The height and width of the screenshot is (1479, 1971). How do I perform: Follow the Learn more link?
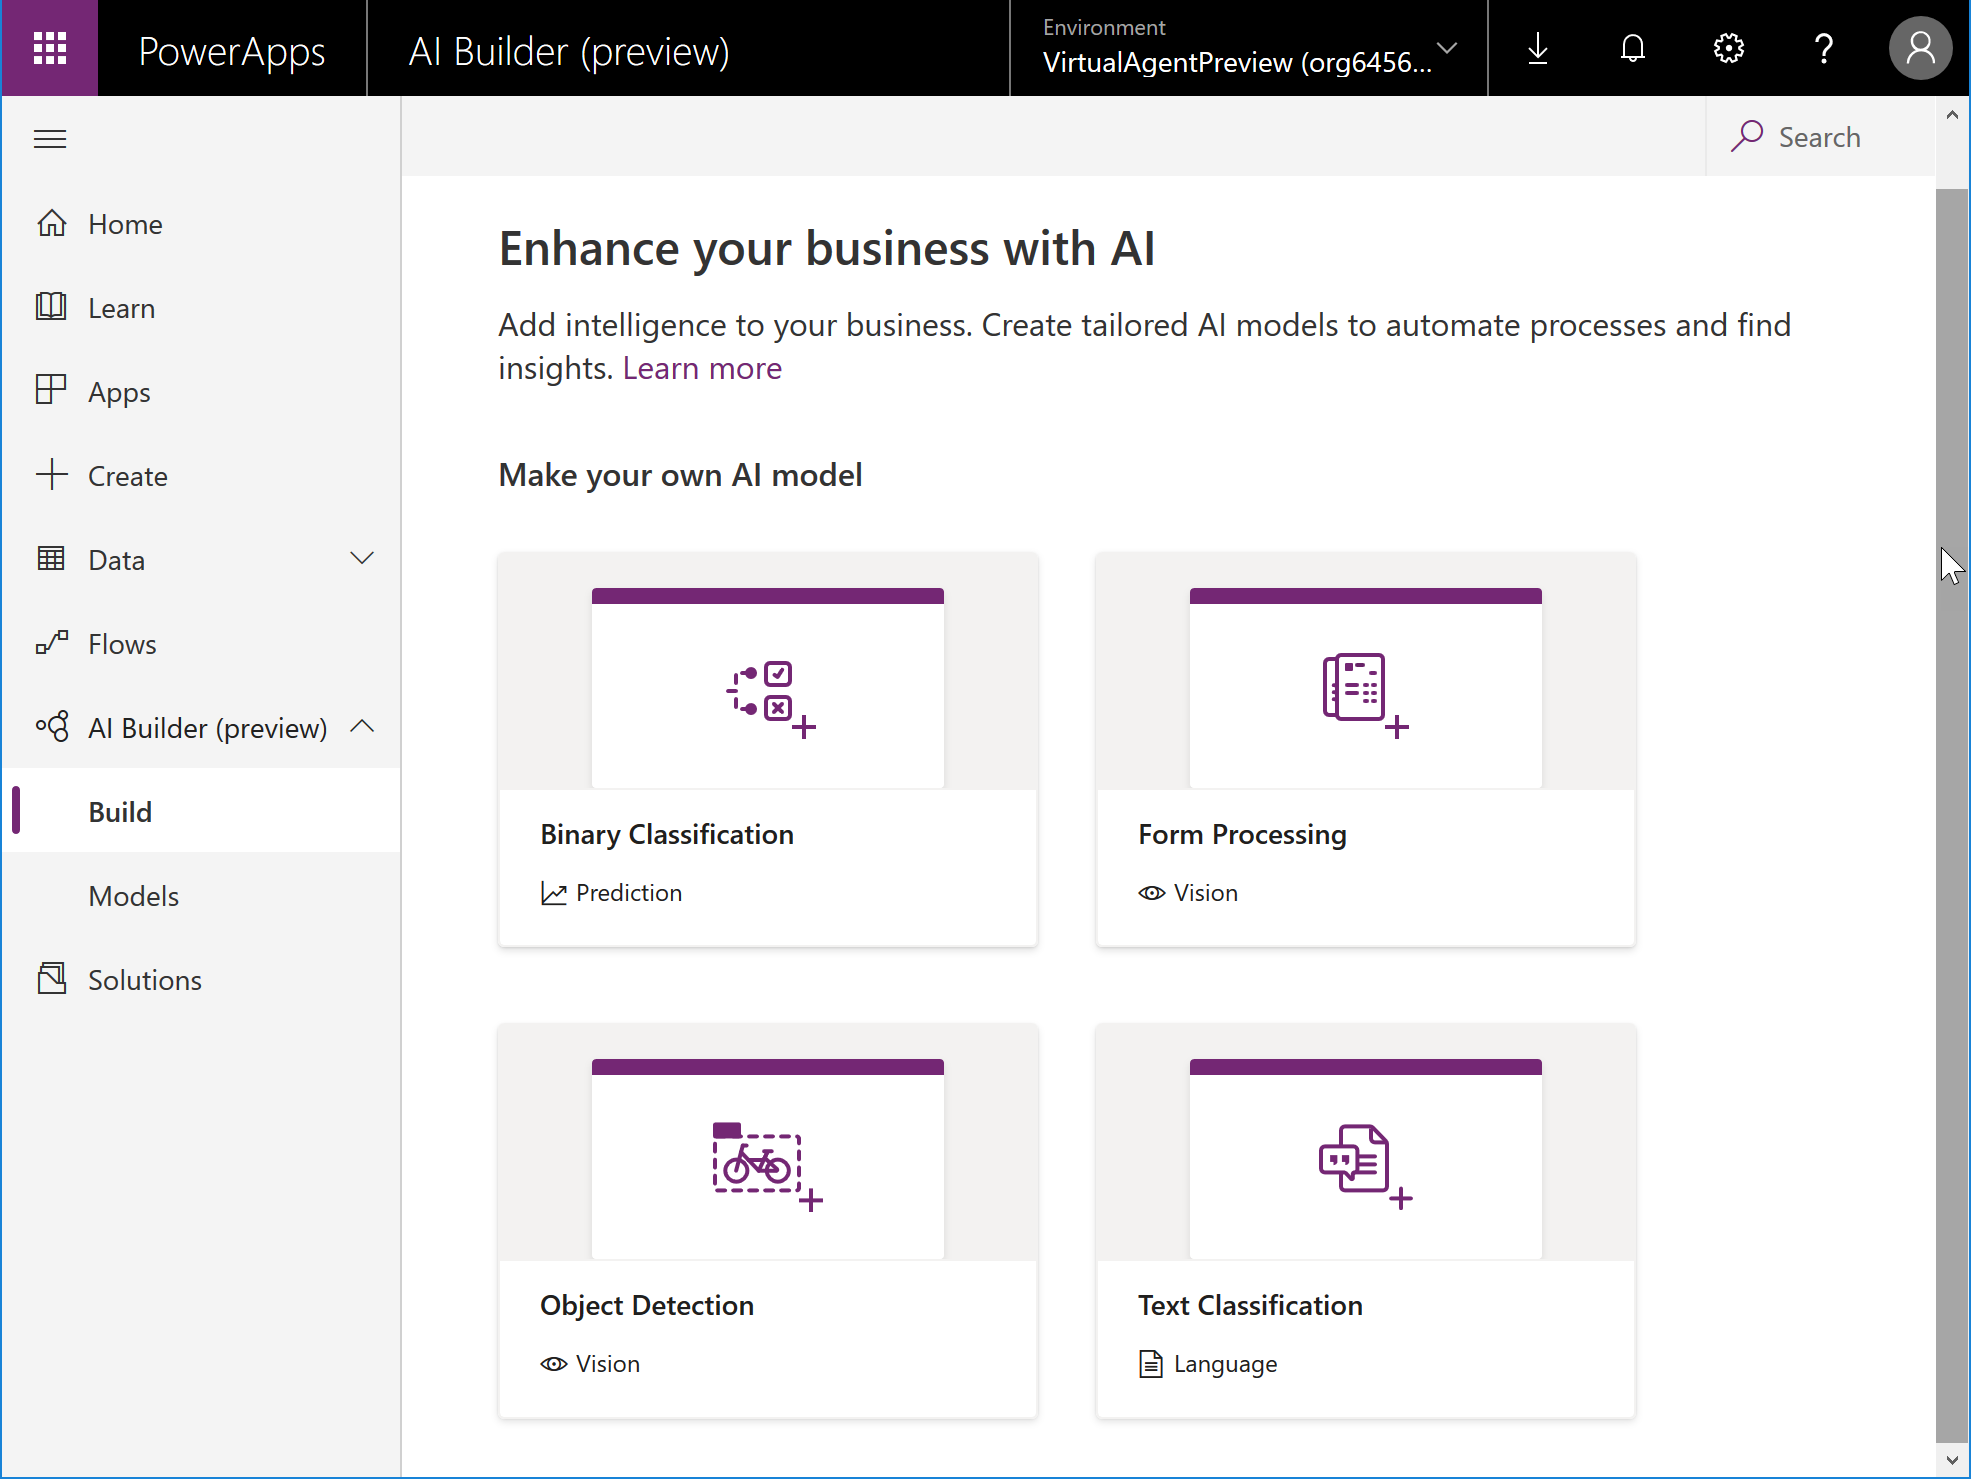coord(702,368)
